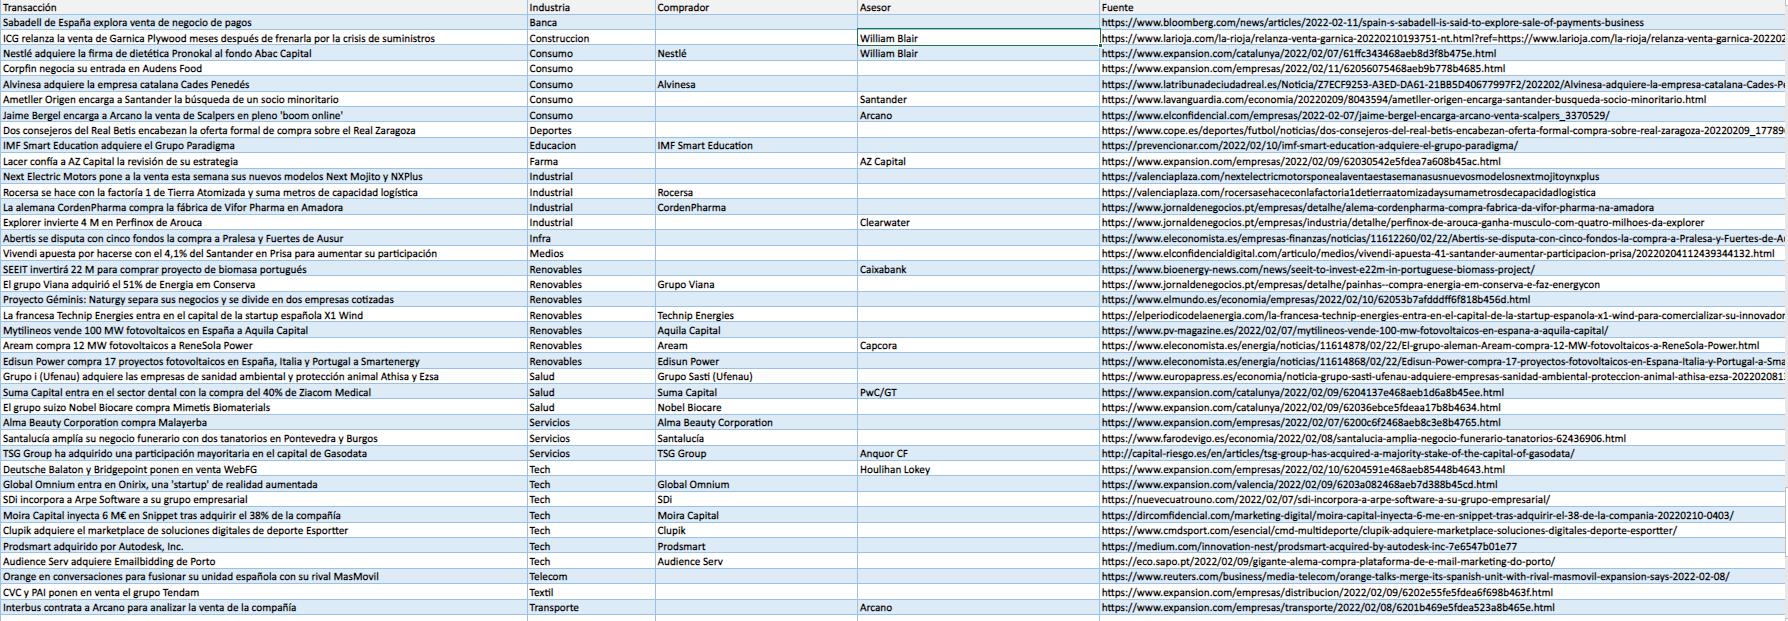The image size is (1788, 621).
Task: Open the bloomberg.com Sabadell article link
Action: (x=1372, y=23)
